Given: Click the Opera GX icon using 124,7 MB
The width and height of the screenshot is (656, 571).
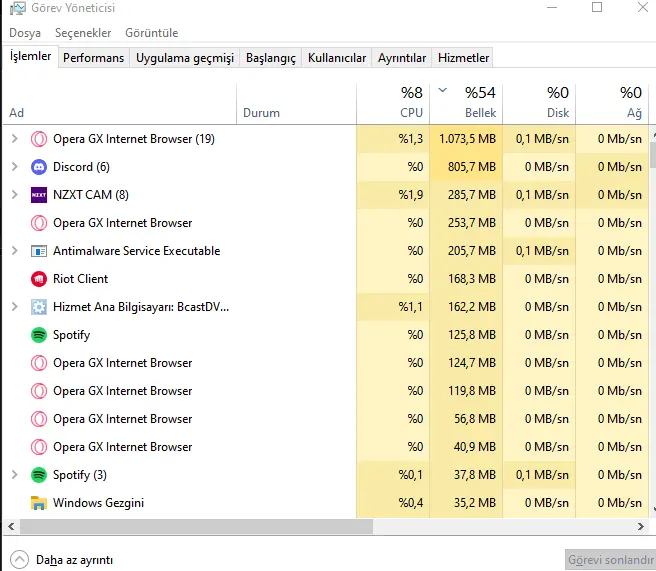Looking at the screenshot, I should pyautogui.click(x=39, y=363).
